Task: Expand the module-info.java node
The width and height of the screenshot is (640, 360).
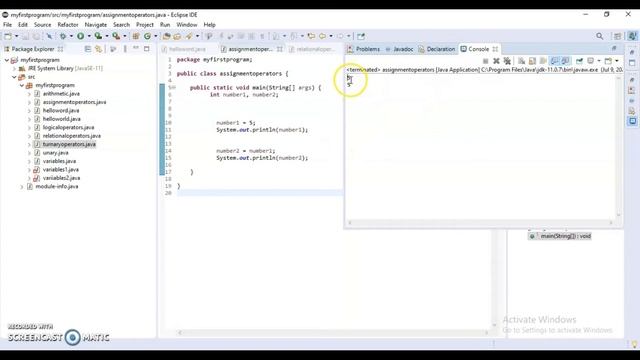Action: tap(22, 187)
